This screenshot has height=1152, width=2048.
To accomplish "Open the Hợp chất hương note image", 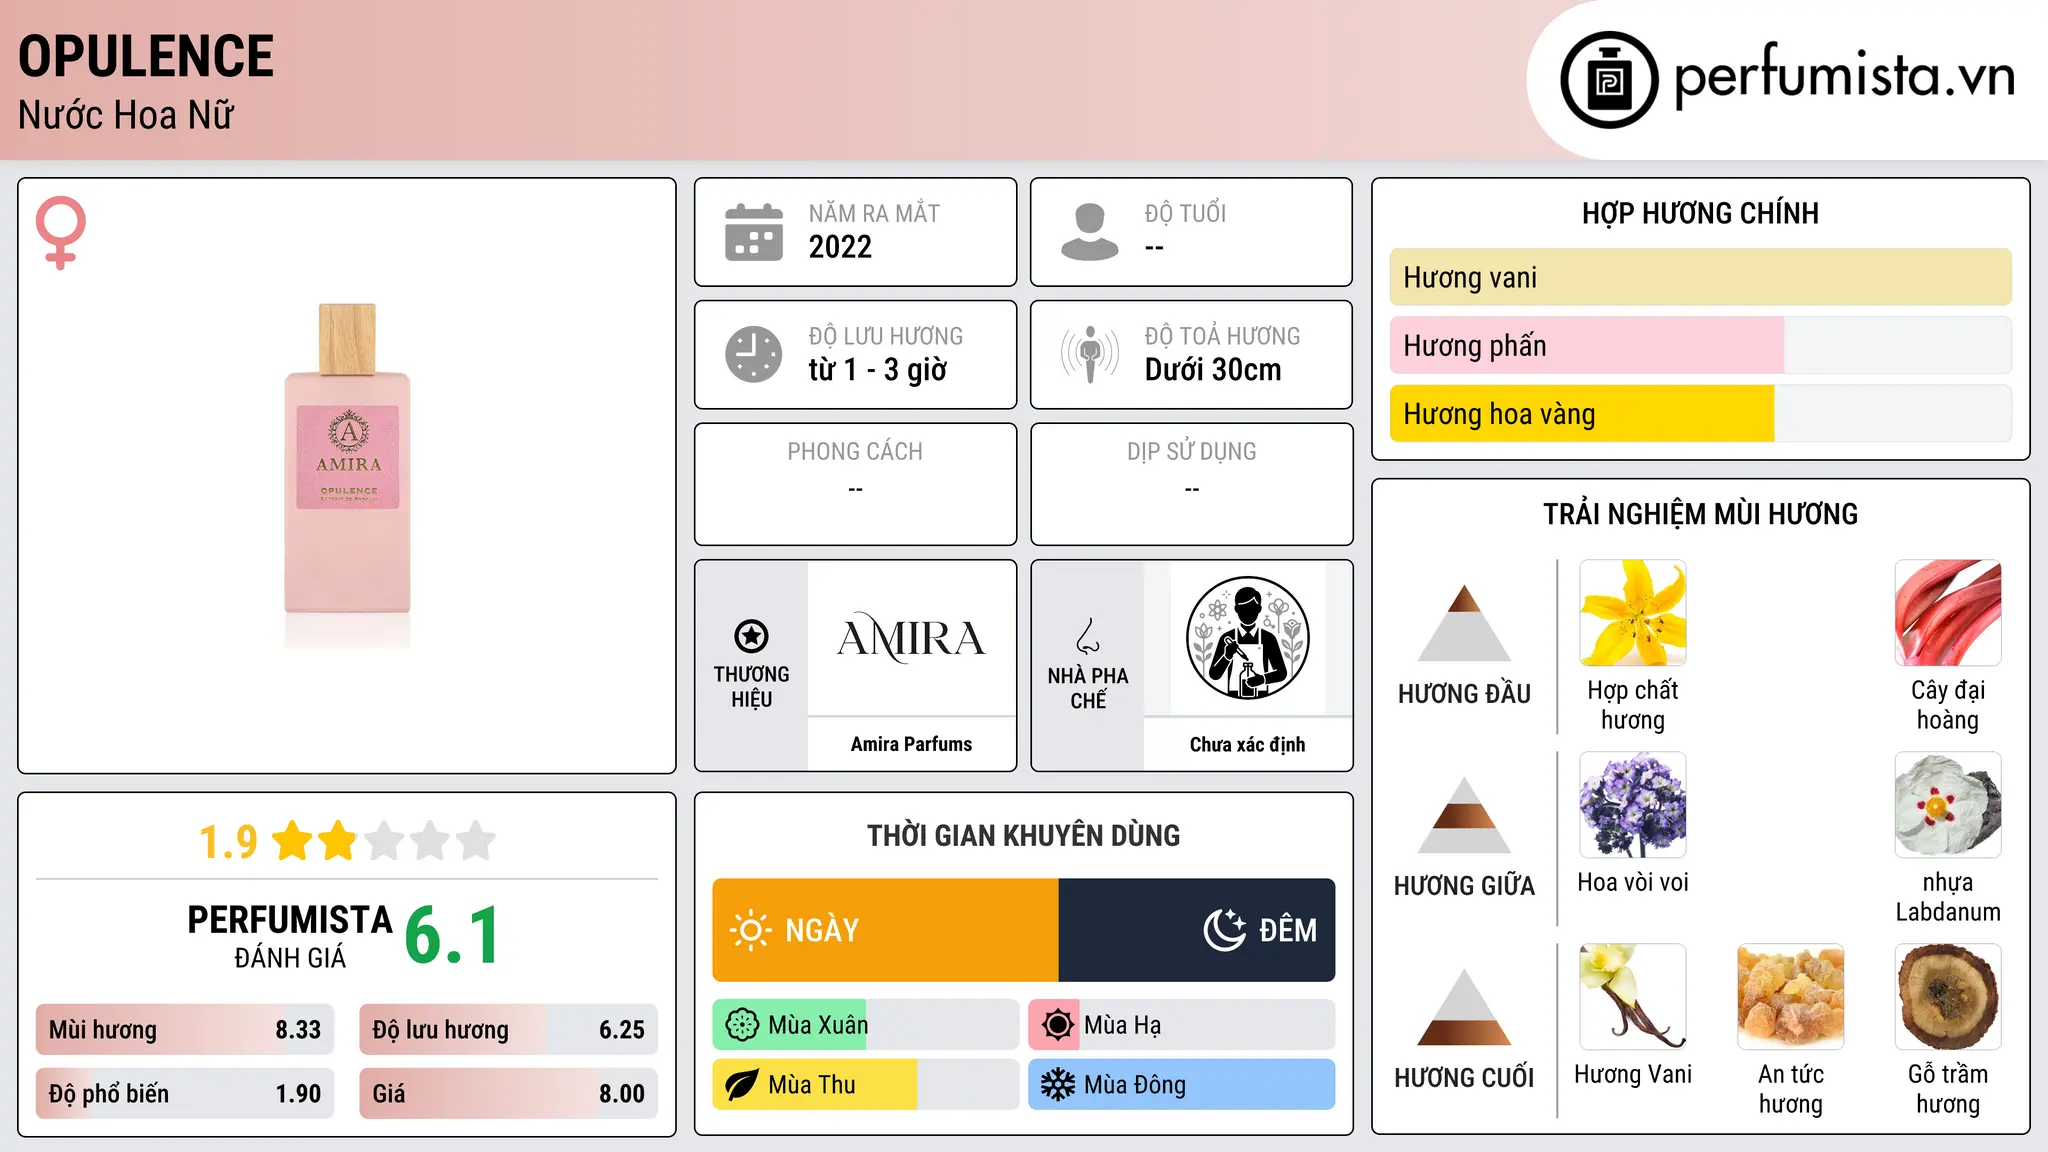I will pyautogui.click(x=1633, y=613).
